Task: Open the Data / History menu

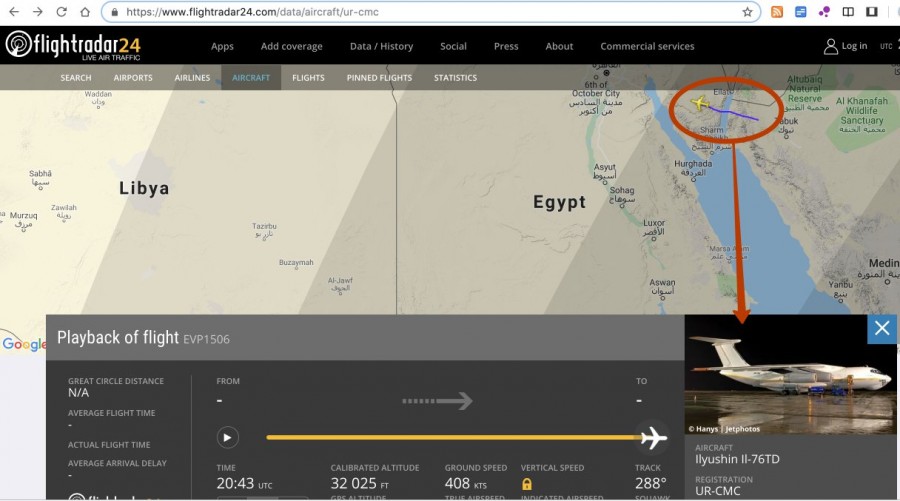Action: (382, 46)
